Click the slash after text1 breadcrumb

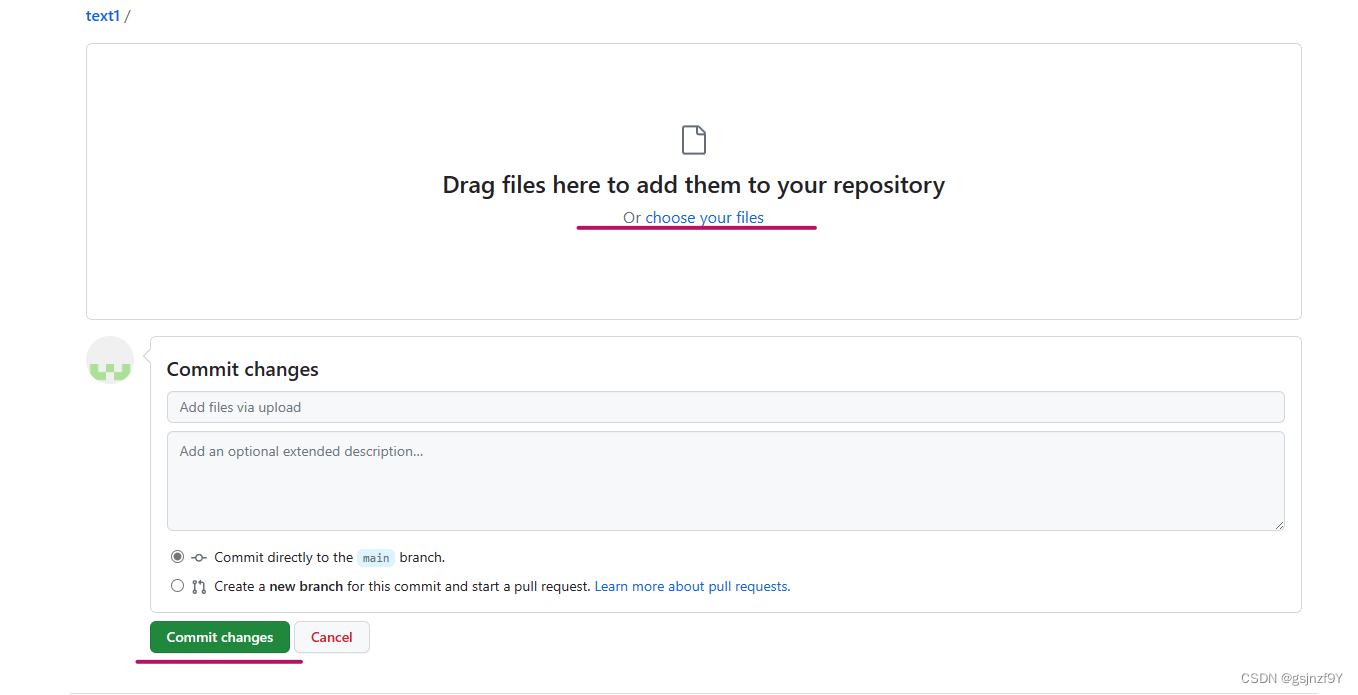click(x=125, y=15)
